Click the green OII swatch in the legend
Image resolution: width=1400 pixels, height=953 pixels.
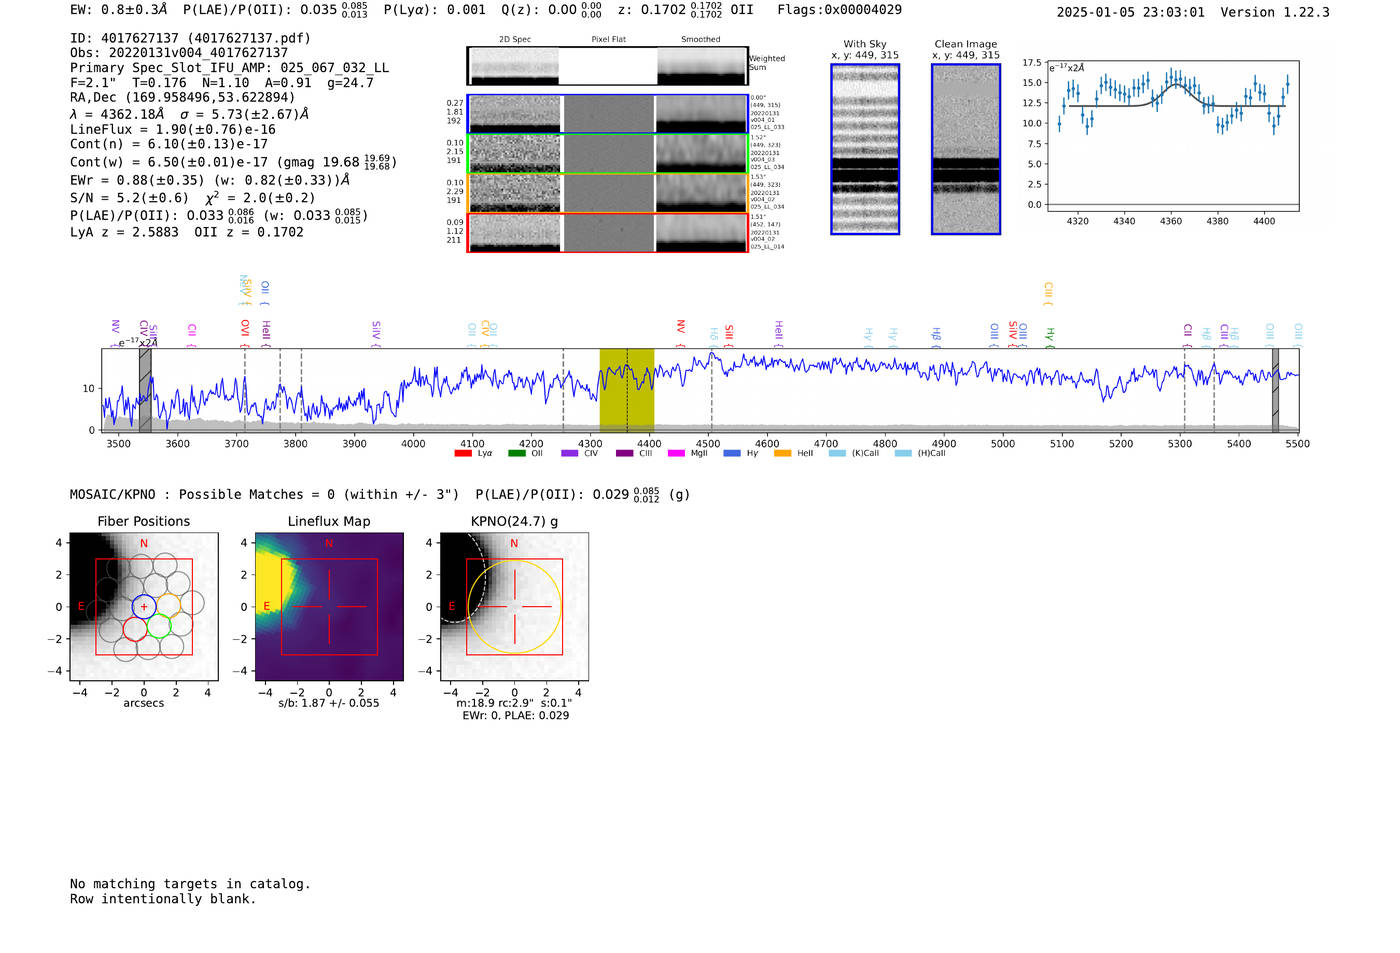point(516,453)
